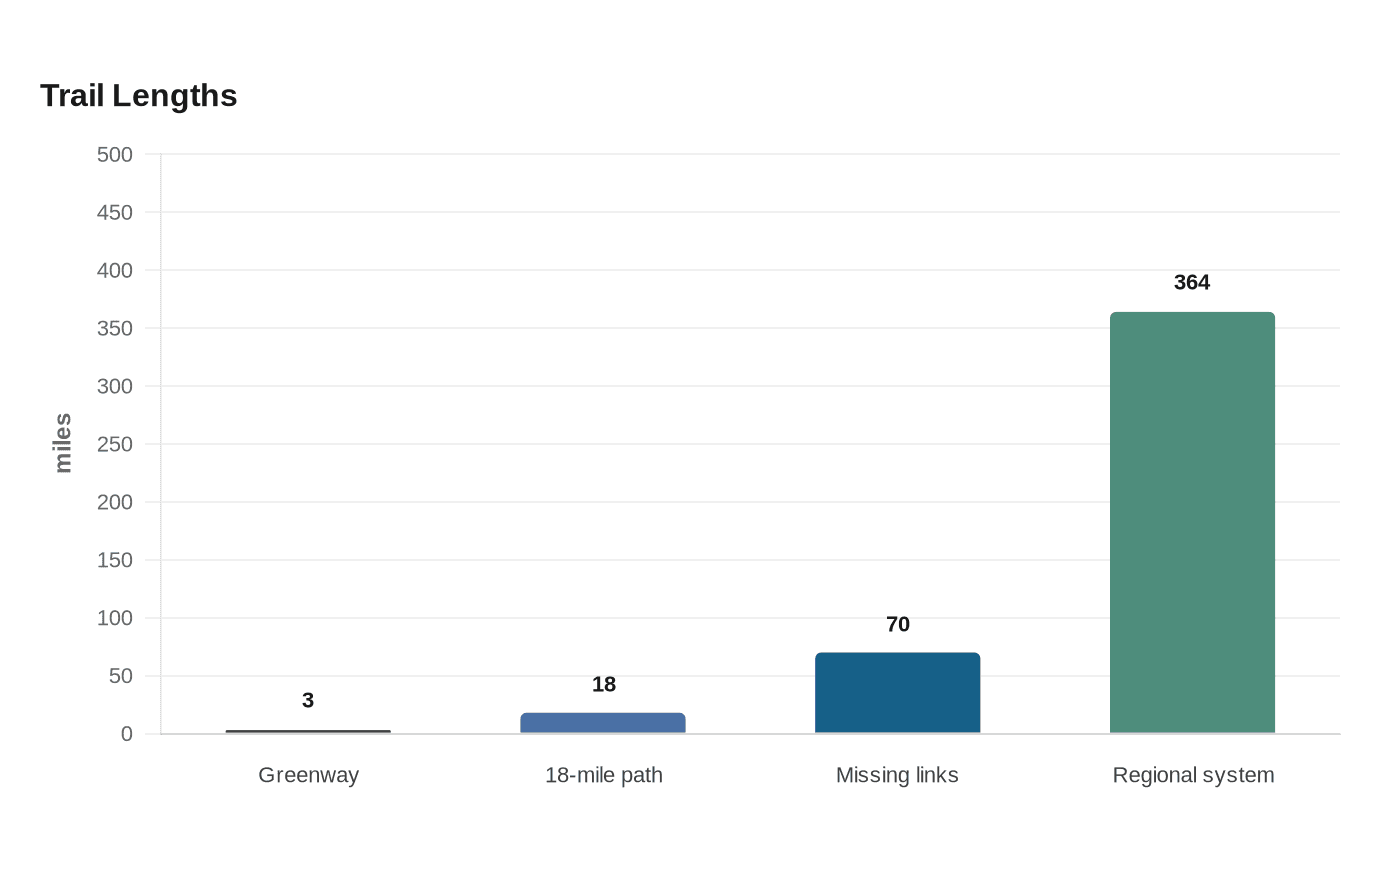Select the 18-mile path bar
Screen dimensions: 1400x880
603,723
